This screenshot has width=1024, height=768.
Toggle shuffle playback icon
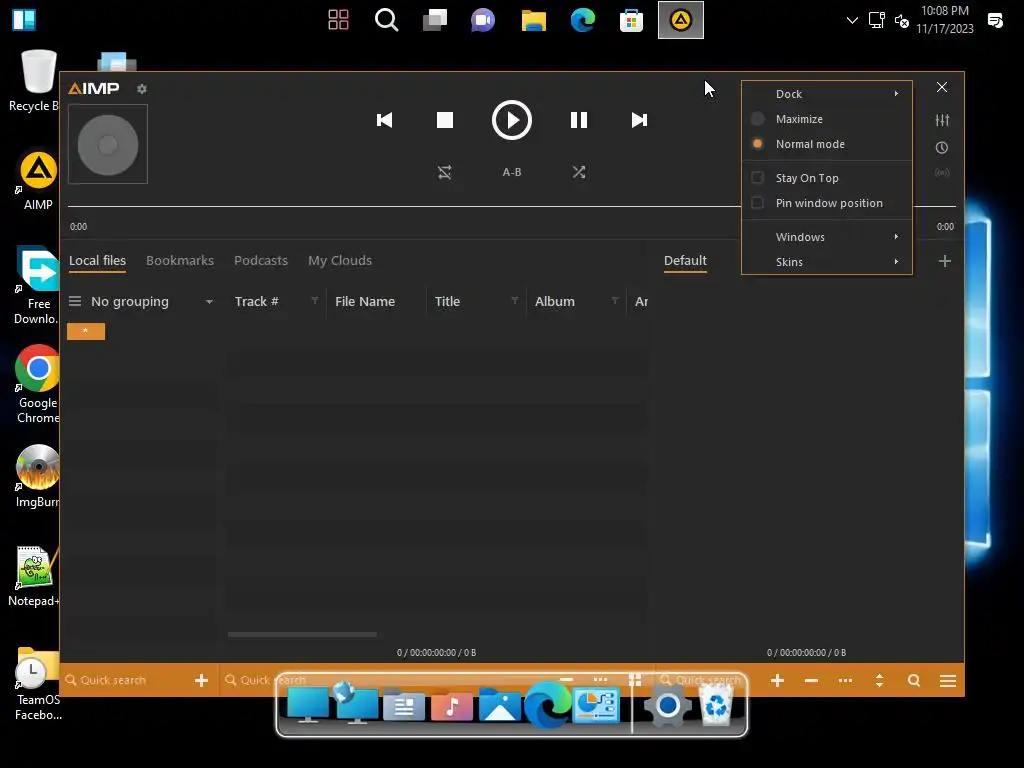click(x=579, y=172)
